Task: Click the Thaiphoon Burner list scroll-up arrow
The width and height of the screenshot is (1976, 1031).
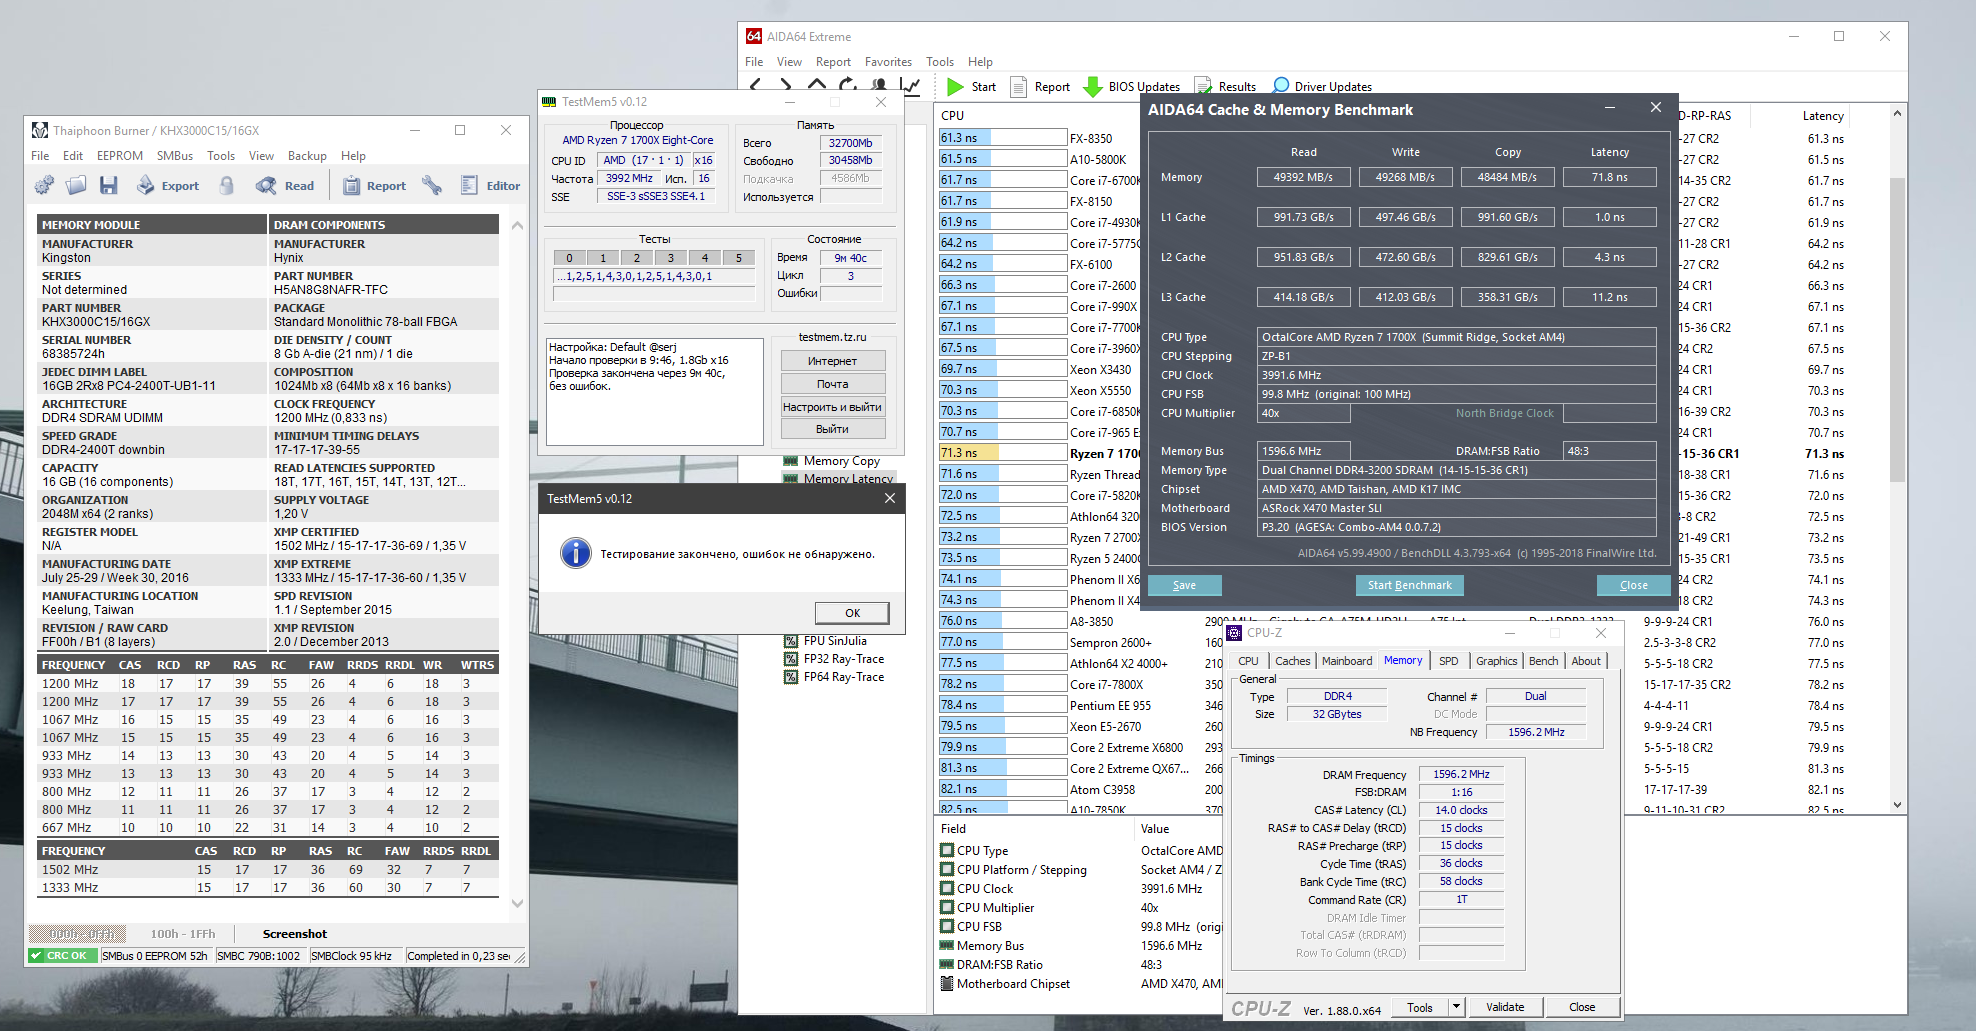Action: click(517, 225)
